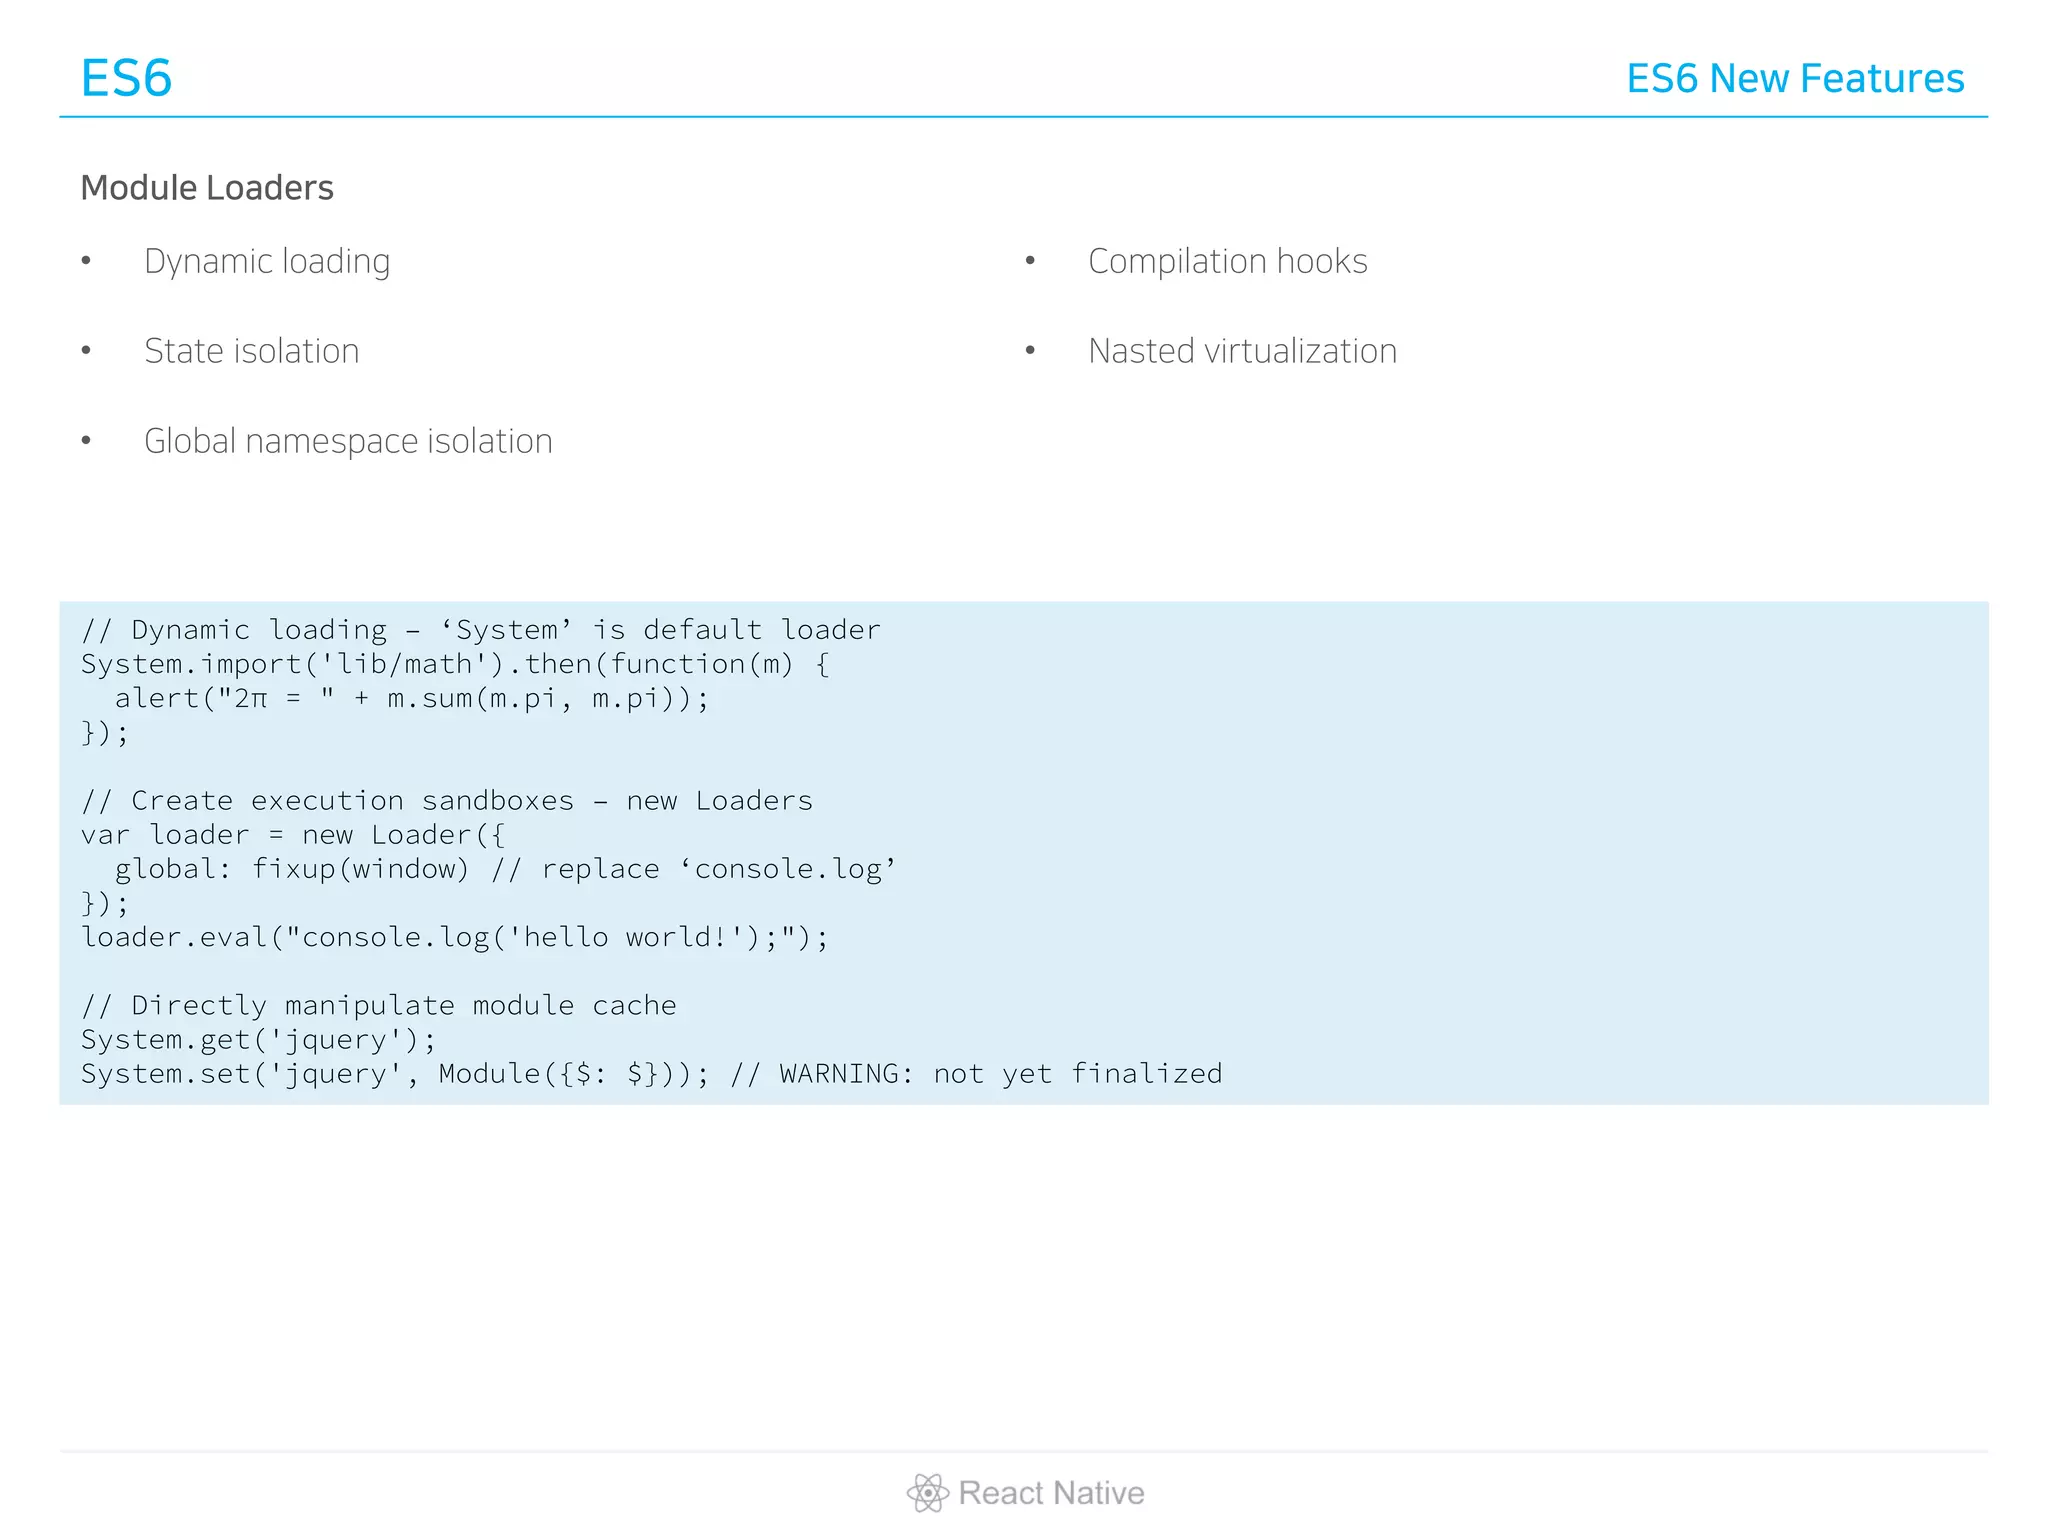Click the 'React Native' footer text
The width and height of the screenshot is (2048, 1536).
click(x=1051, y=1493)
